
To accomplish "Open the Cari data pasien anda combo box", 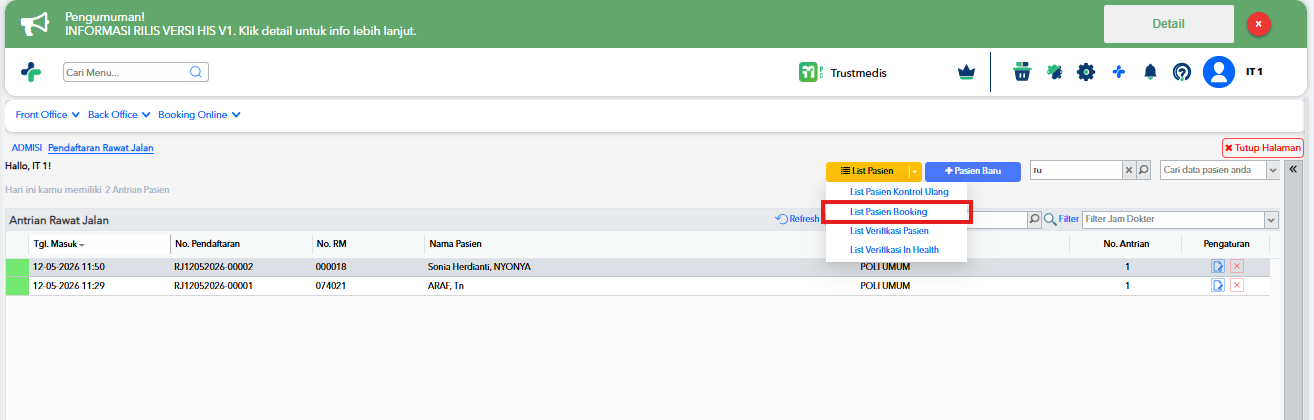I will [x=1220, y=170].
